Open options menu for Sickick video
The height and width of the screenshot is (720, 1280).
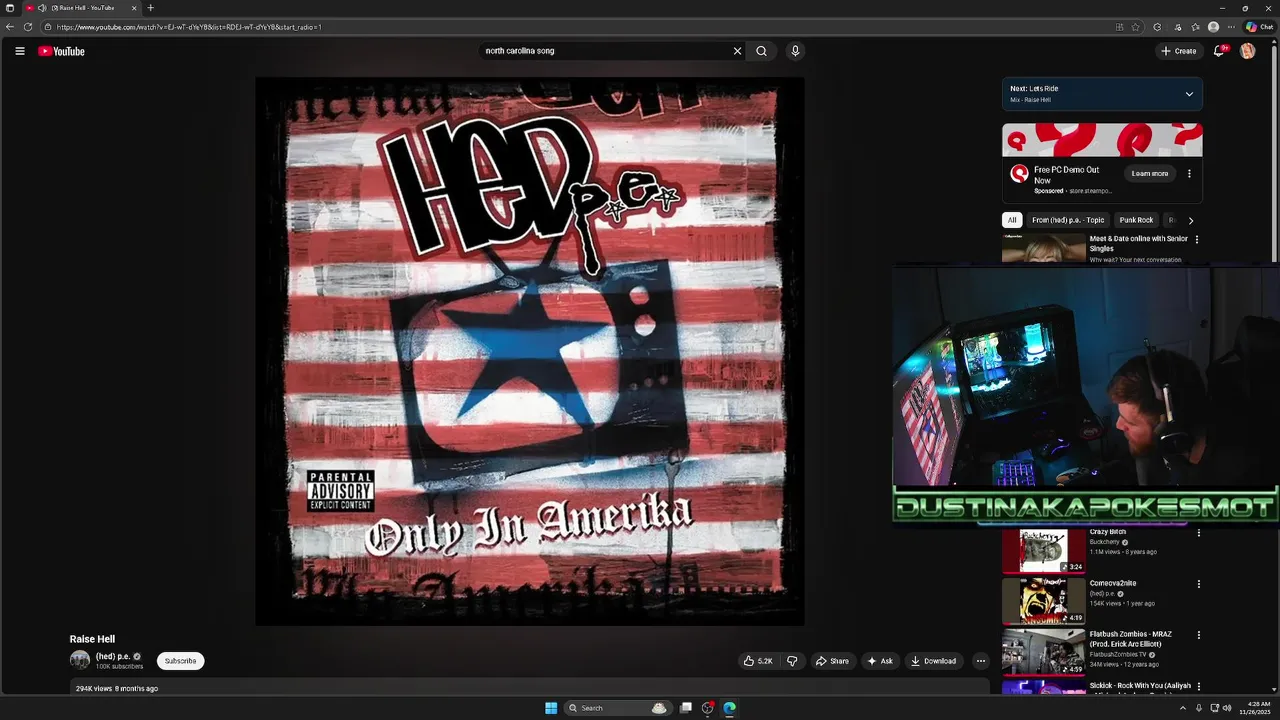pyautogui.click(x=1198, y=686)
